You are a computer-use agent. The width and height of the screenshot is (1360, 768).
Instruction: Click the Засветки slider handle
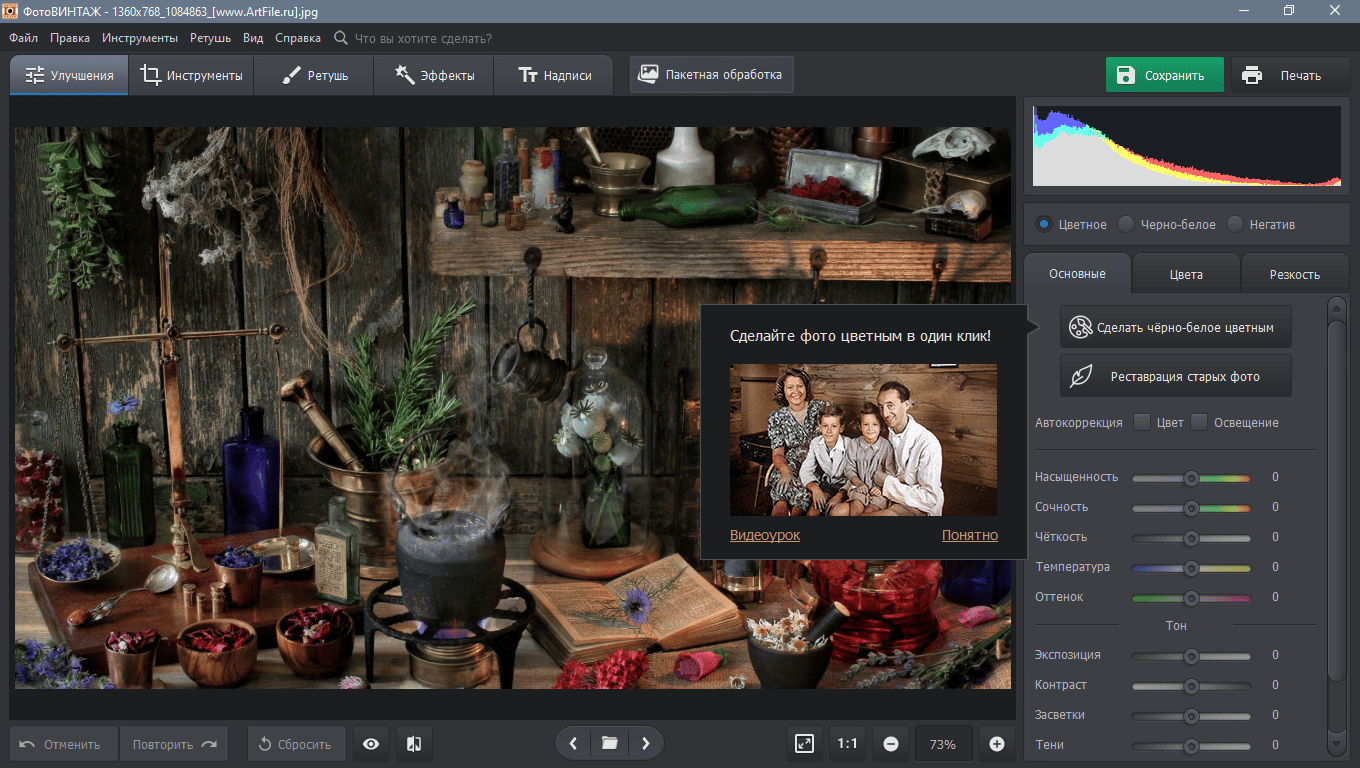1191,716
